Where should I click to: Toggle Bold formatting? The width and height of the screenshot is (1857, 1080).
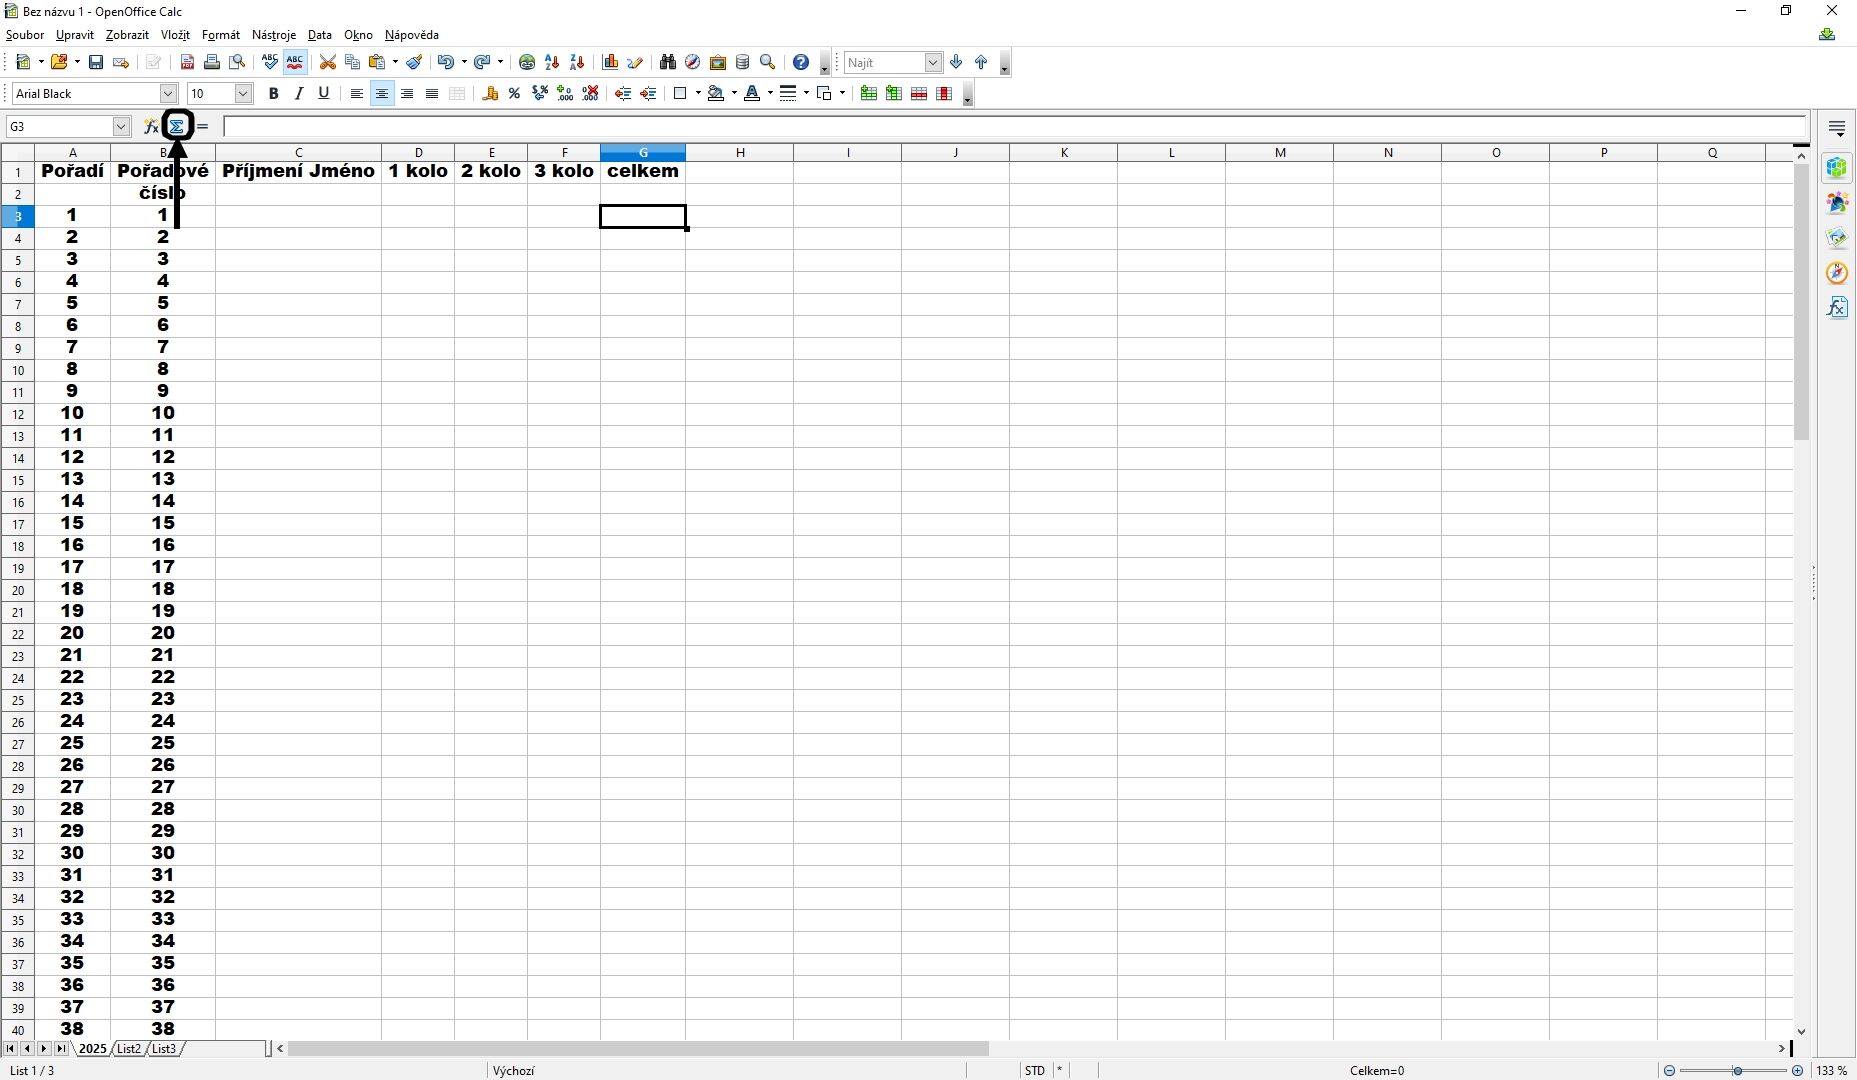[x=273, y=93]
